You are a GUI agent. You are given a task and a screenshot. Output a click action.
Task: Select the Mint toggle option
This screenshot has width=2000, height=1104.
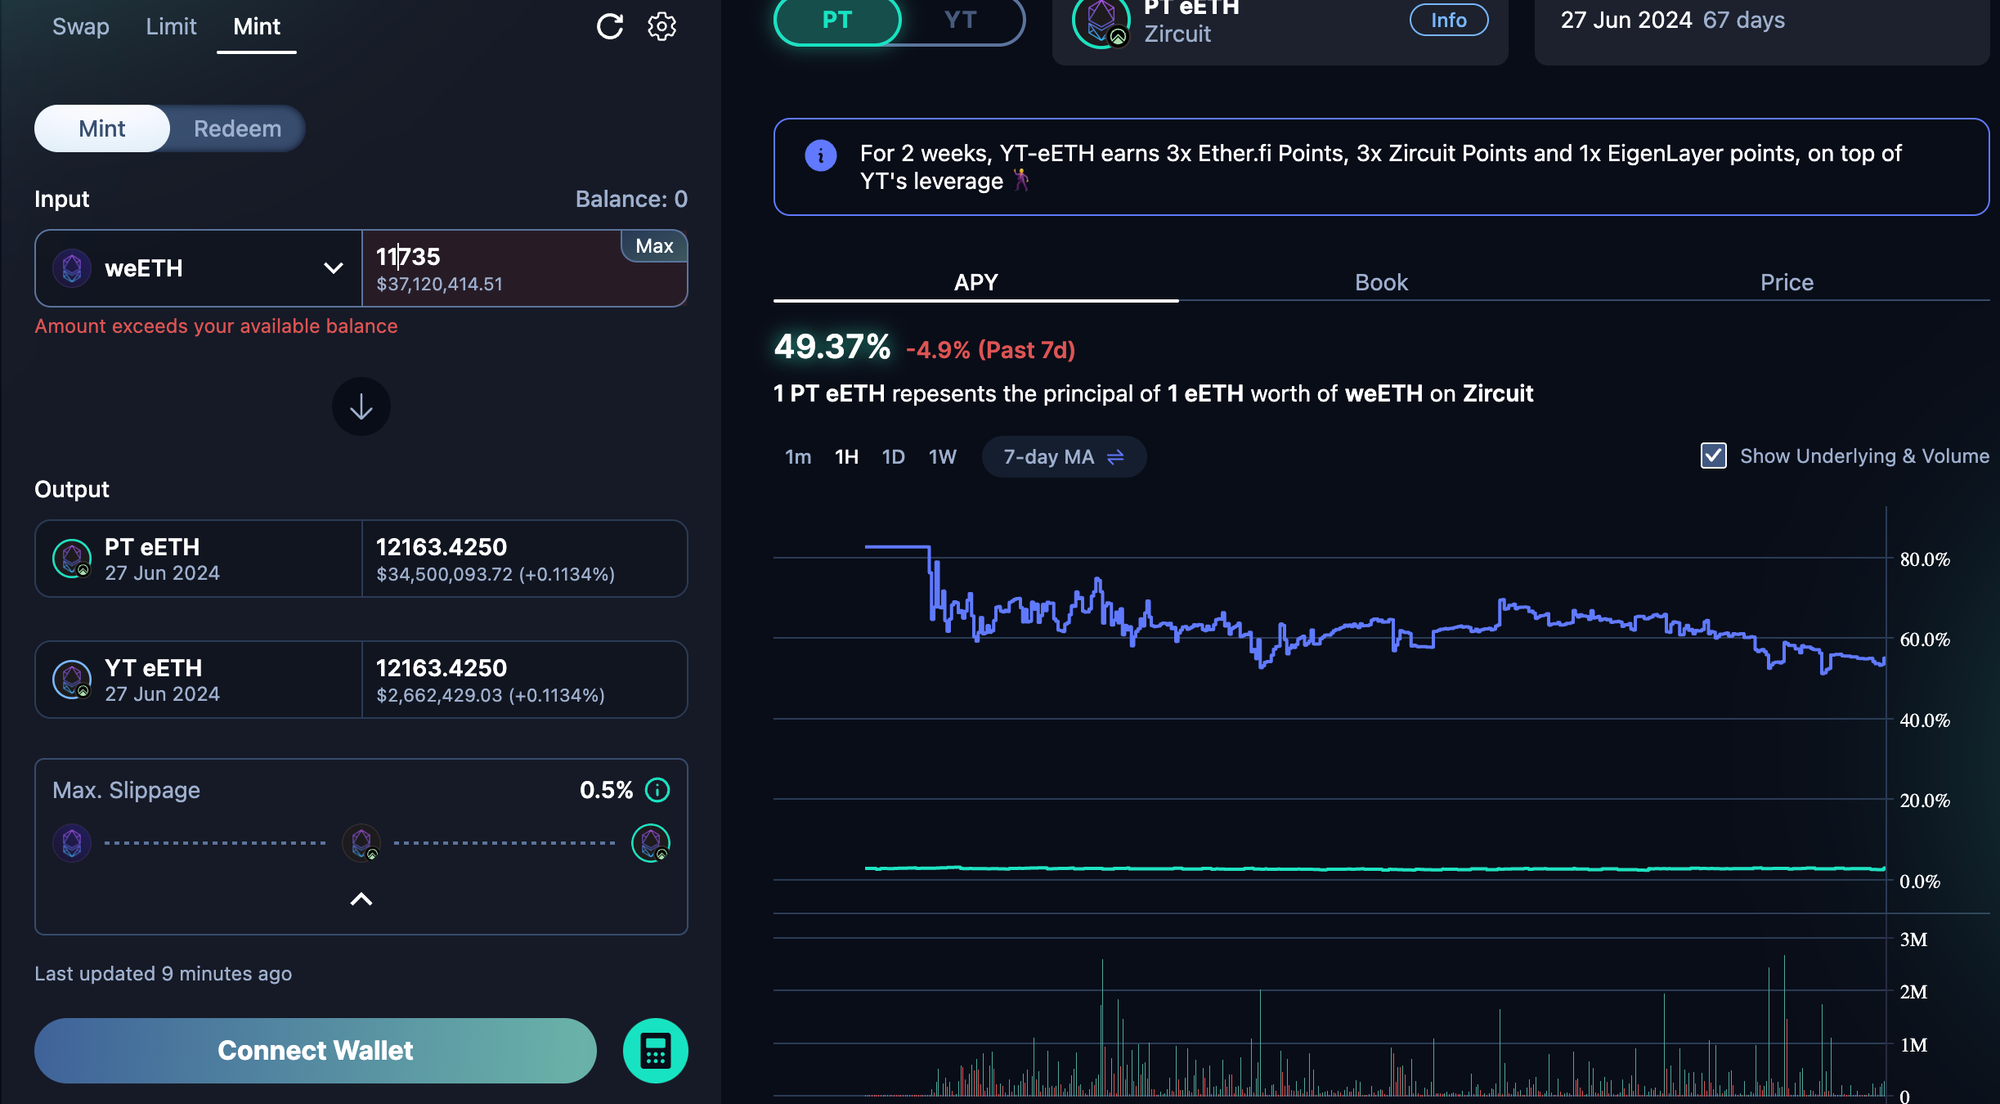point(102,129)
